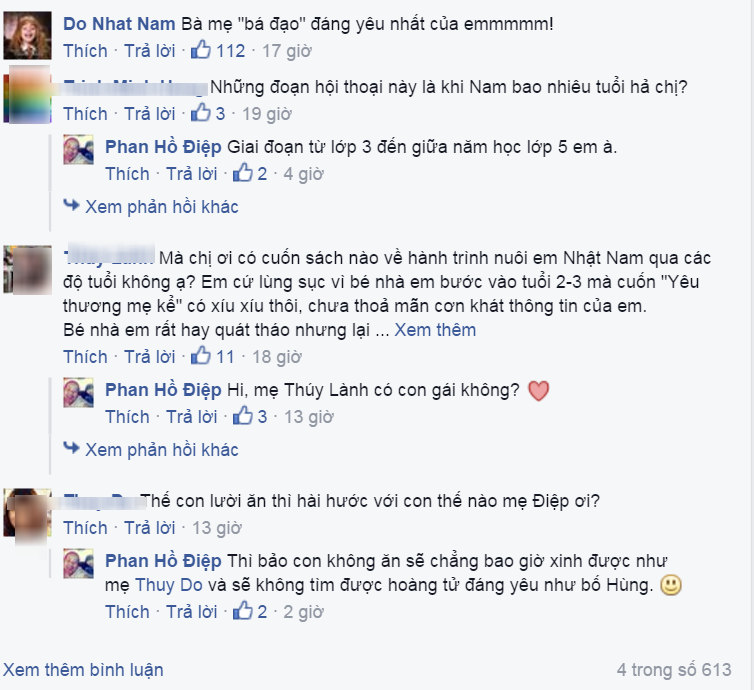Click Phan Hồ Điệp's avatar on the lớp 3 reply
The height and width of the screenshot is (690, 754).
click(78, 150)
